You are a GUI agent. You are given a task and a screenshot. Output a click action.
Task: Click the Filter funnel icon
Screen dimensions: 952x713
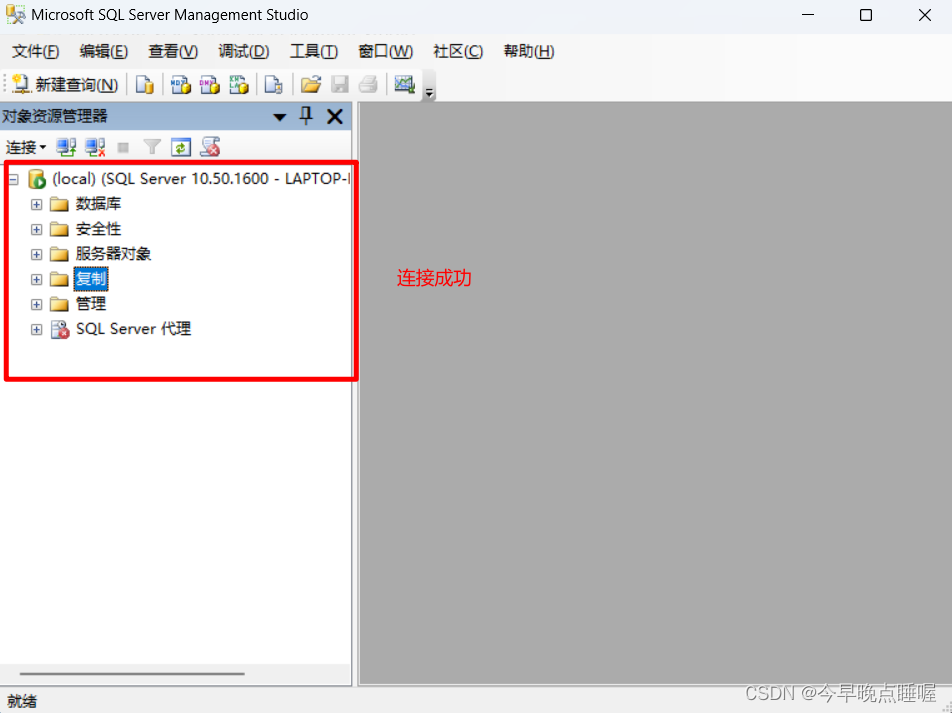pos(152,147)
